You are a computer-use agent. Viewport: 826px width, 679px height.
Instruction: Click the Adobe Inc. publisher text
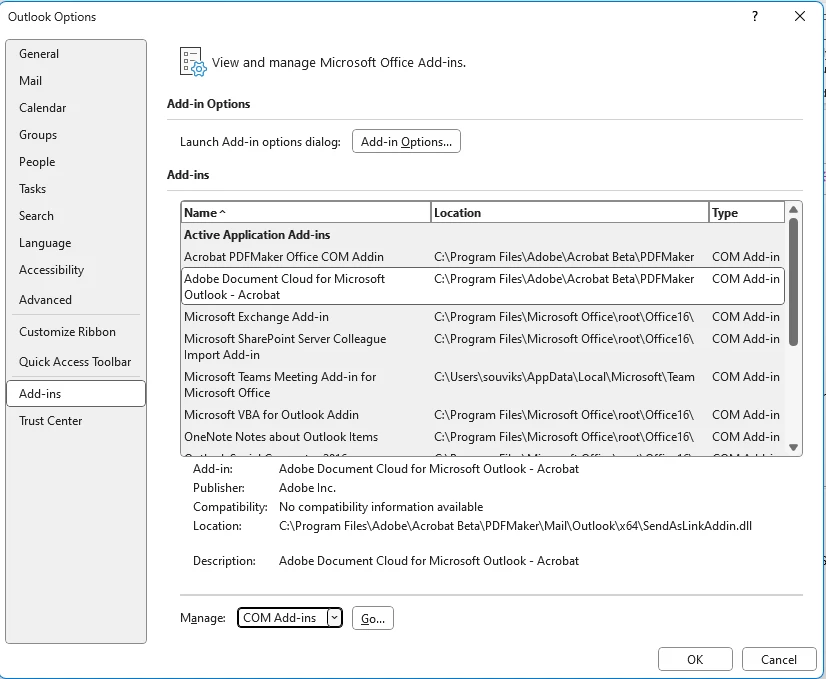pos(307,488)
